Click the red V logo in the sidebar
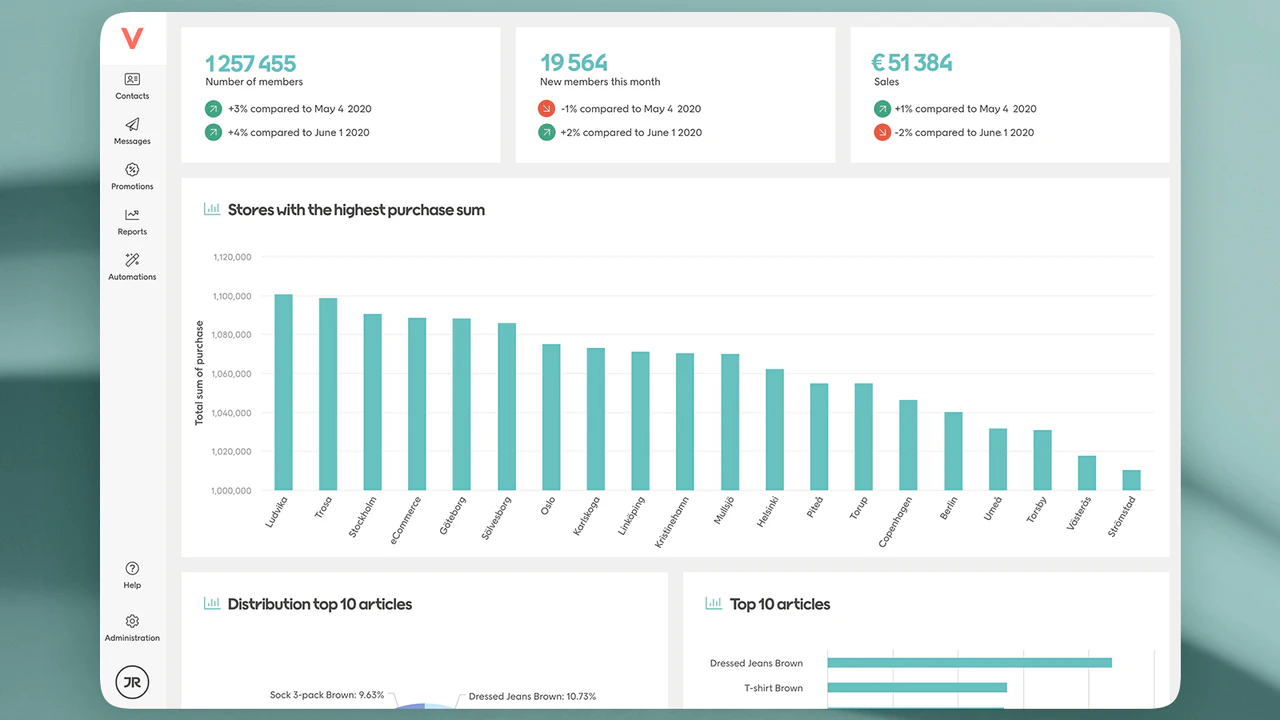The width and height of the screenshot is (1280, 720). click(132, 39)
